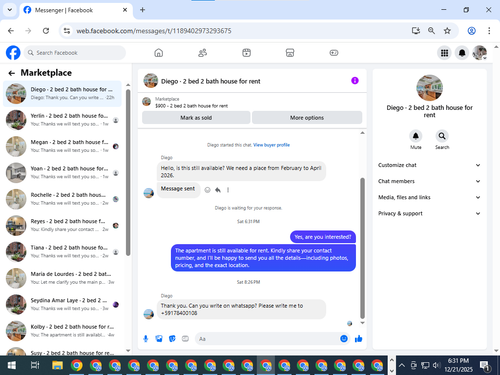Screen dimensions: 500x375
Task: Open Rochelle conversation in list
Action: click(62, 199)
